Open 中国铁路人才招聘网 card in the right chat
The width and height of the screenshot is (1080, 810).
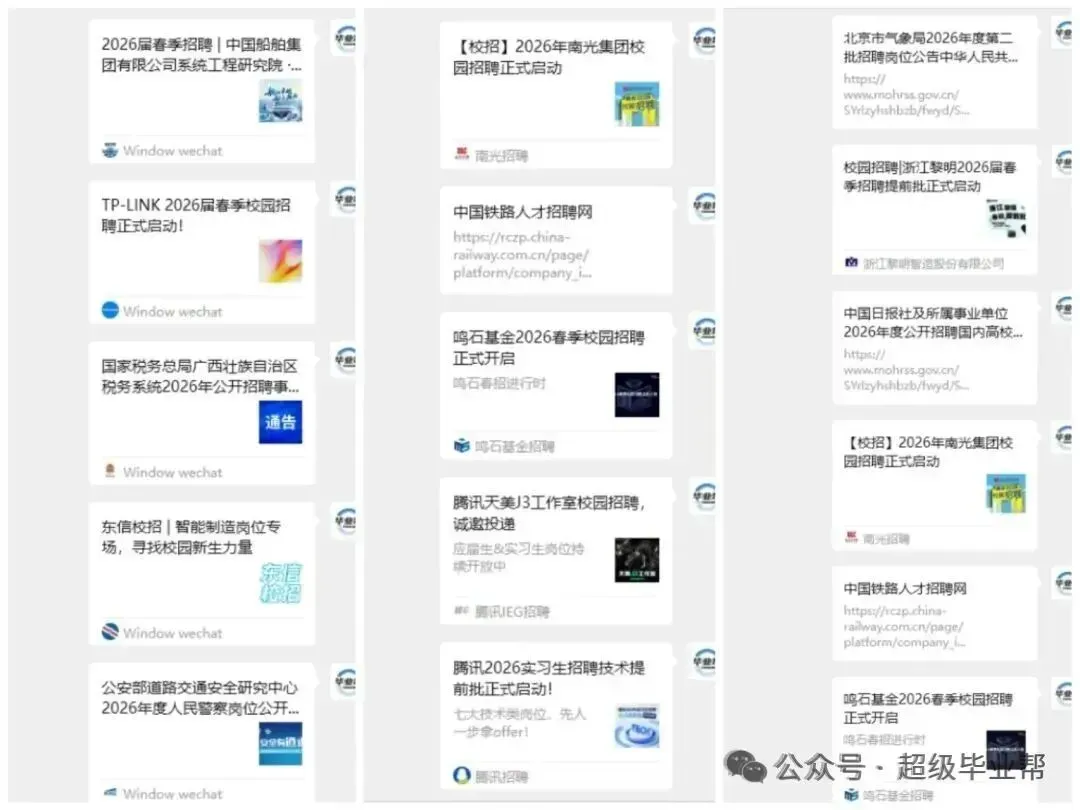pos(935,614)
